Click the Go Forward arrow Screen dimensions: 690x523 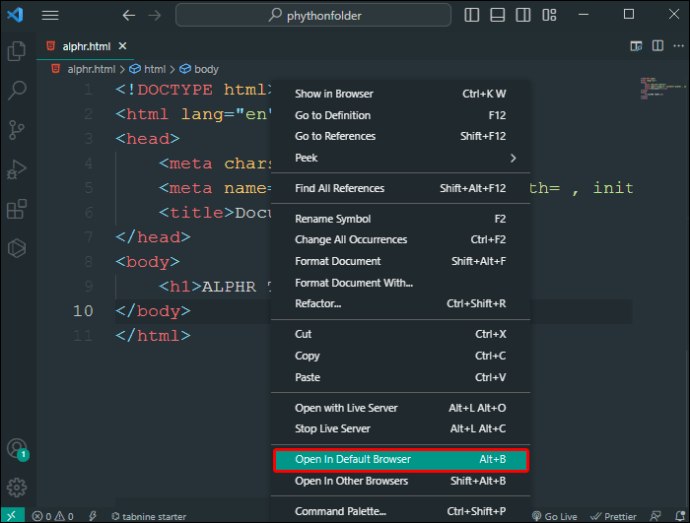click(x=154, y=15)
